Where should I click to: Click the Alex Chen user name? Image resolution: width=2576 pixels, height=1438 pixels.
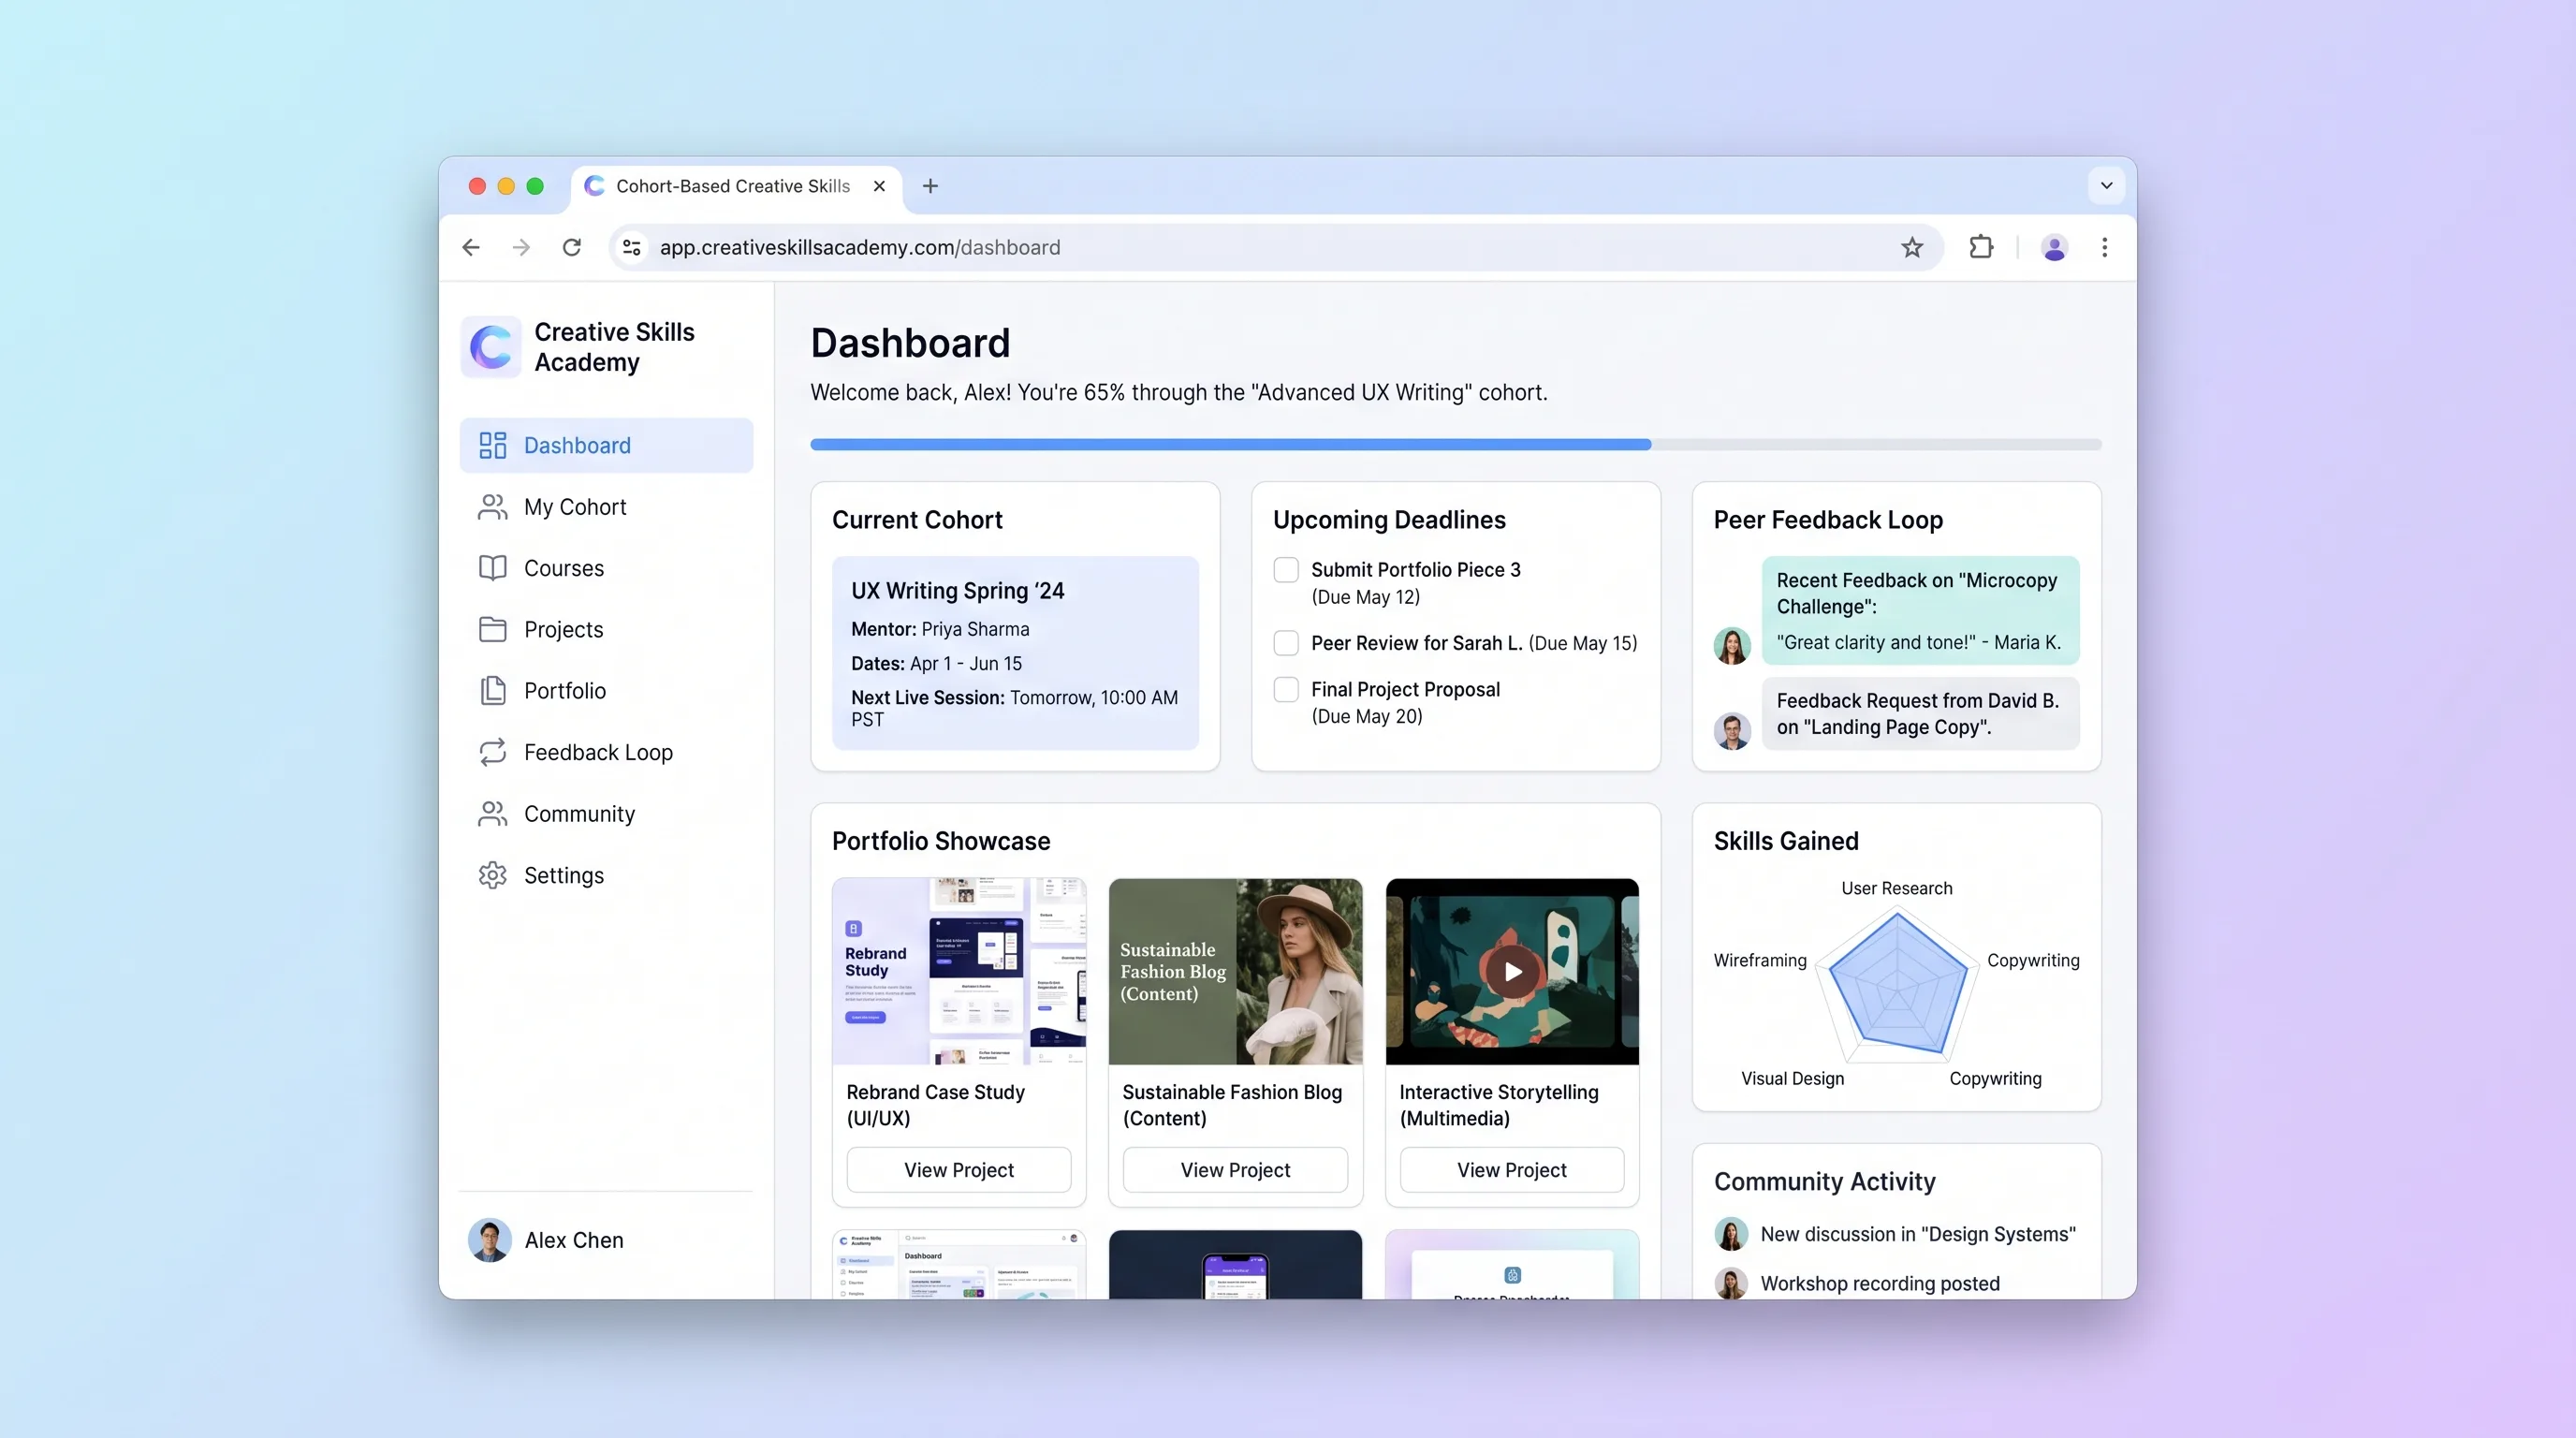coord(574,1240)
